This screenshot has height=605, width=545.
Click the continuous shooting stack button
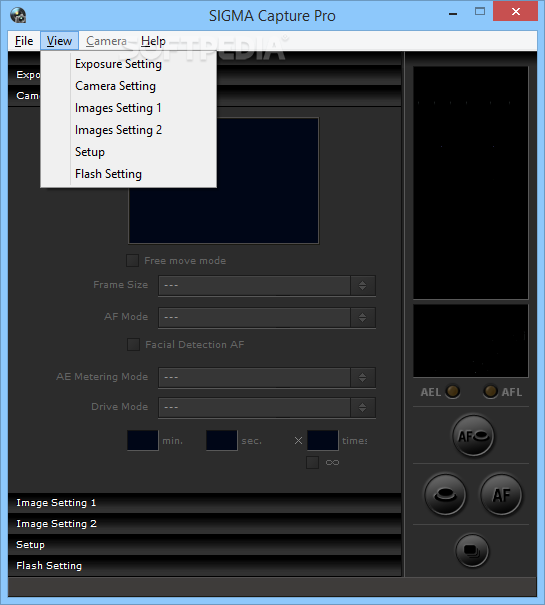[x=472, y=551]
